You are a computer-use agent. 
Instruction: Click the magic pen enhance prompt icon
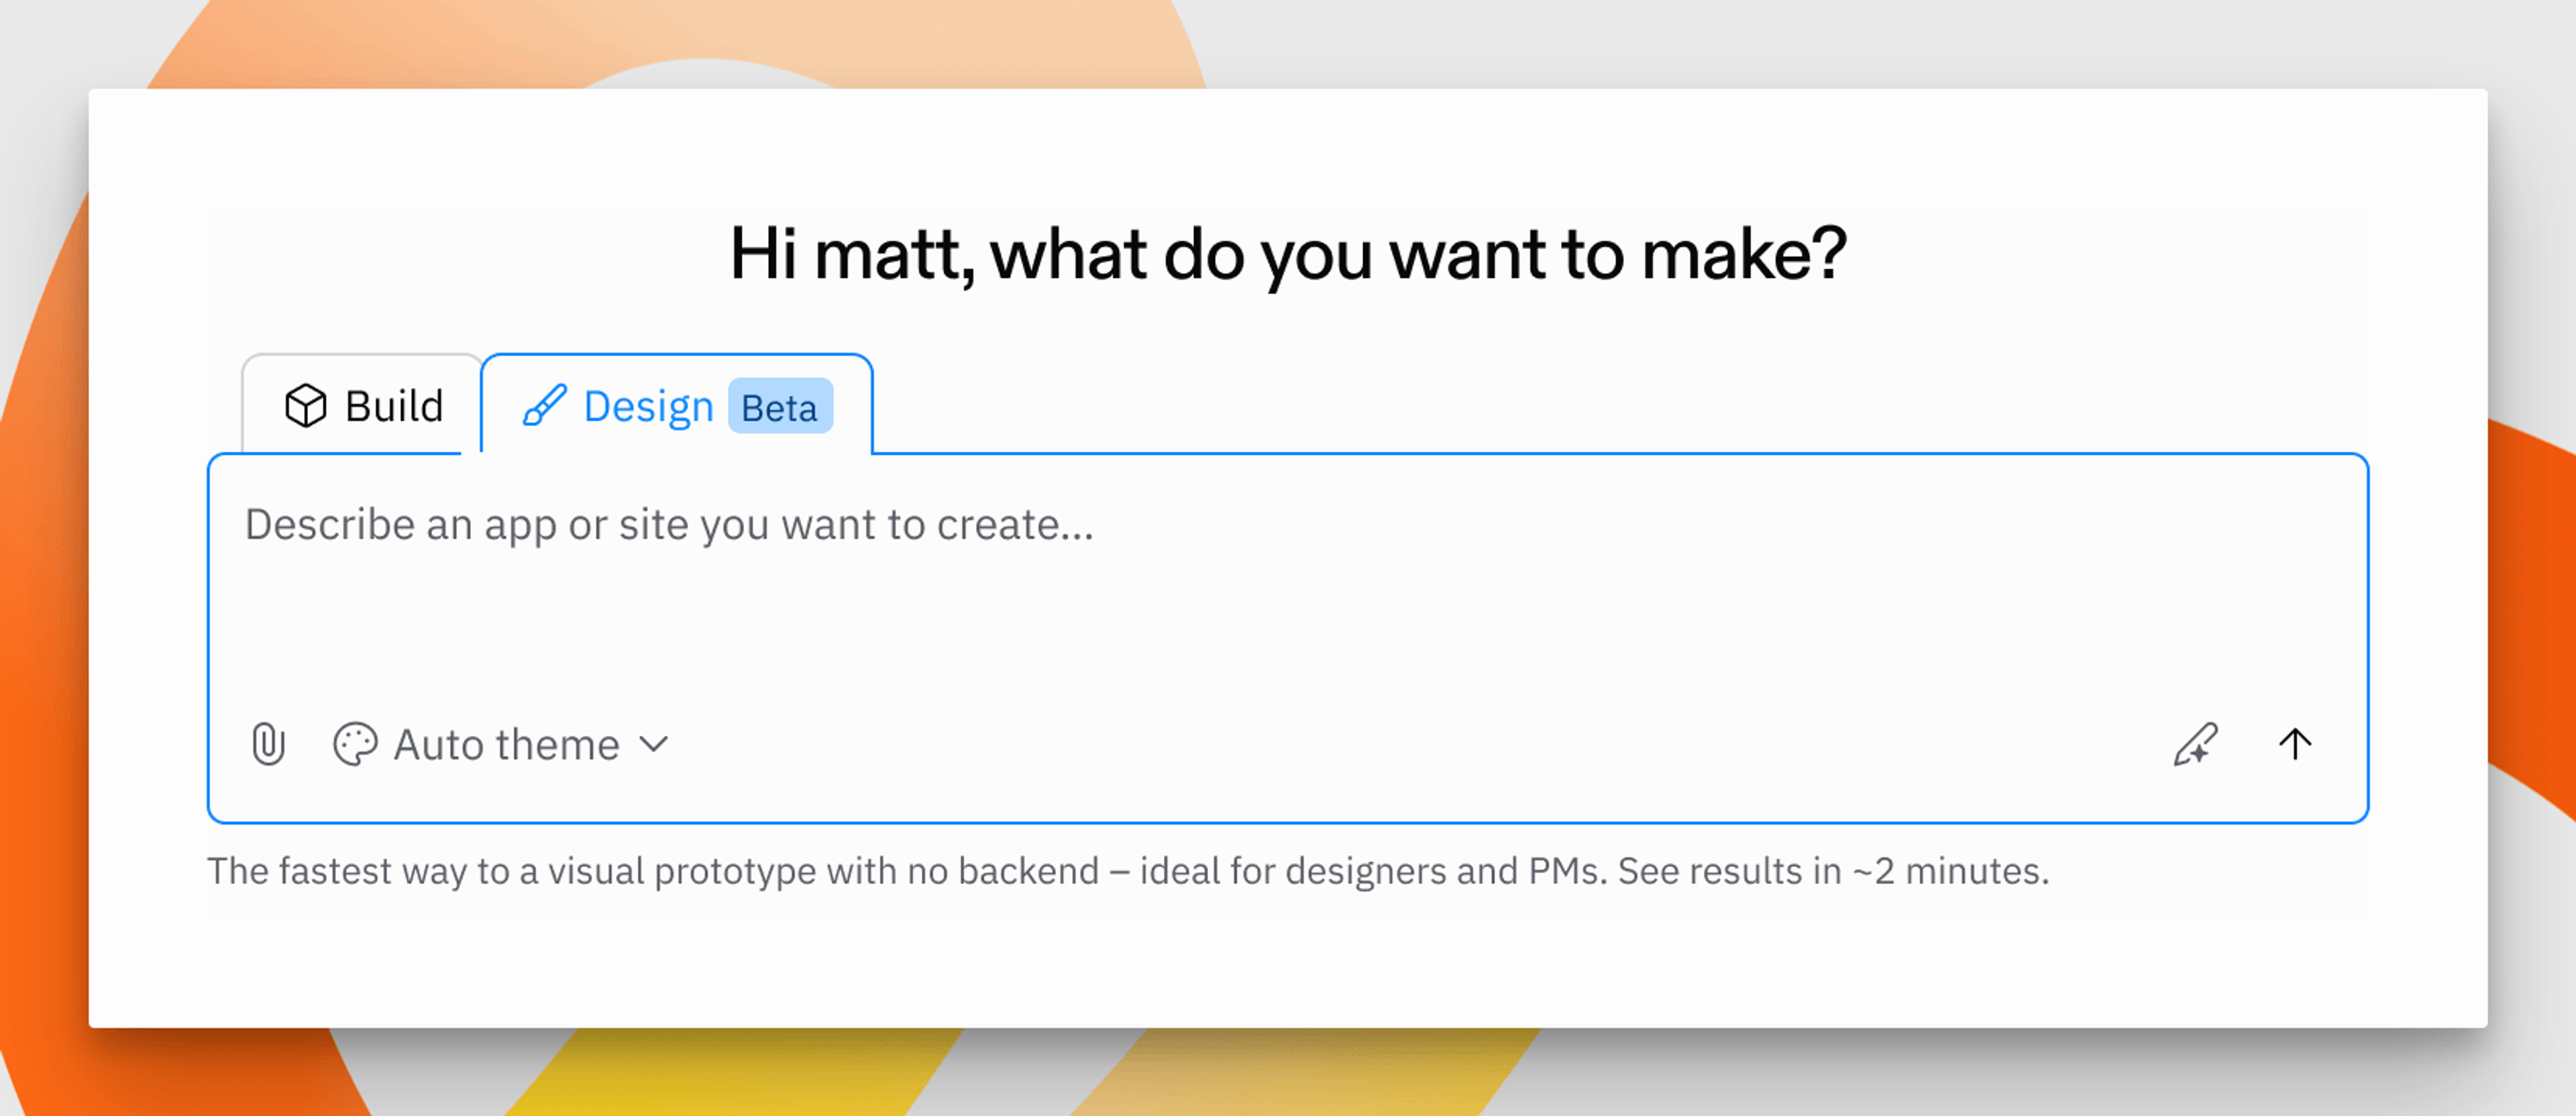coord(2196,744)
